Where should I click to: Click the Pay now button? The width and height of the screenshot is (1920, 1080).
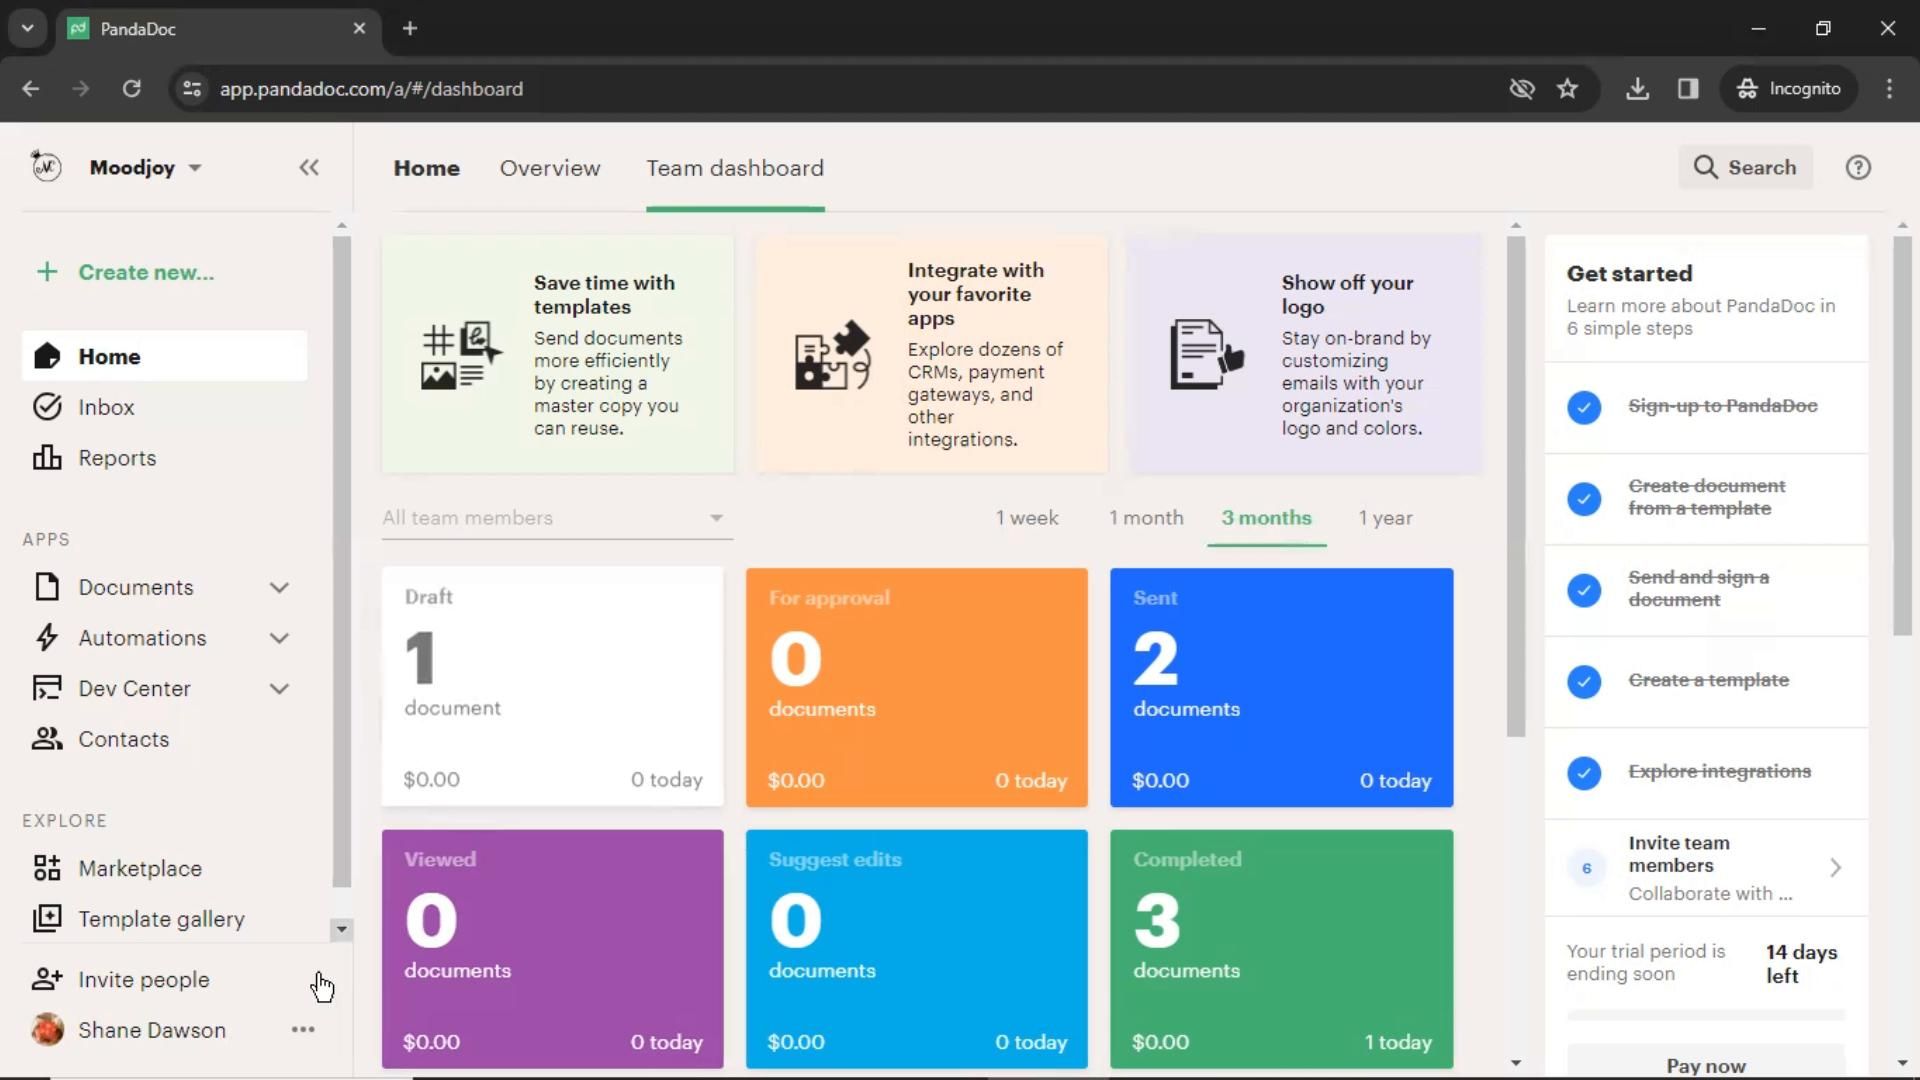click(1706, 1065)
